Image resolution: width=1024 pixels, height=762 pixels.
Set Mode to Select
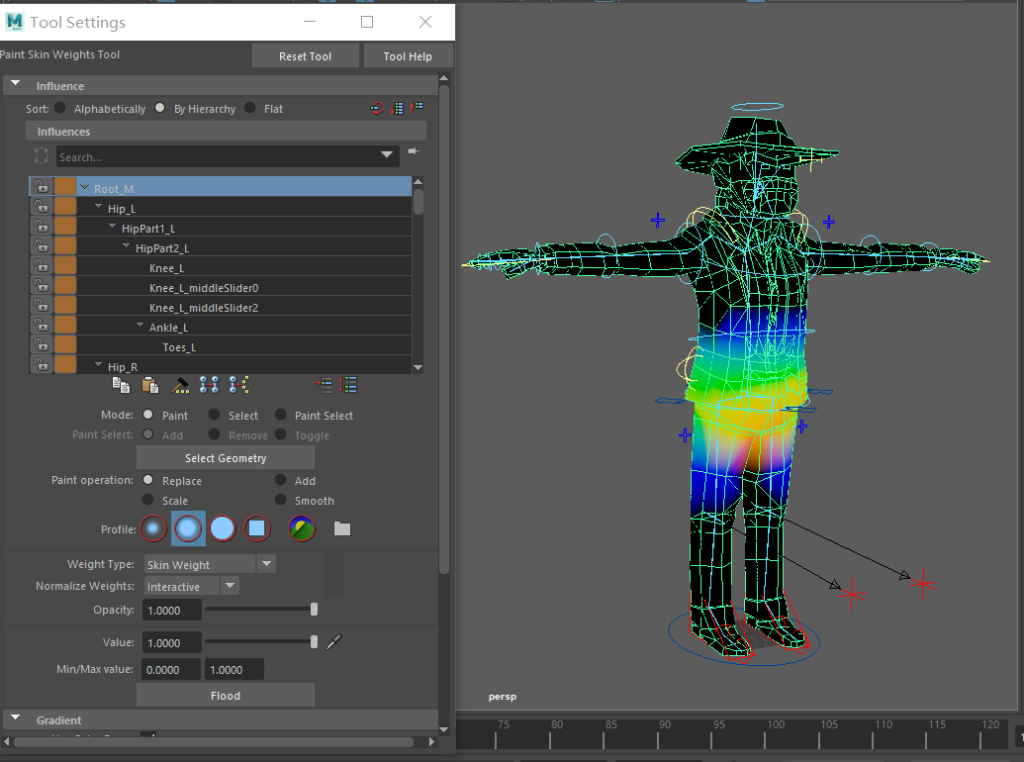214,415
